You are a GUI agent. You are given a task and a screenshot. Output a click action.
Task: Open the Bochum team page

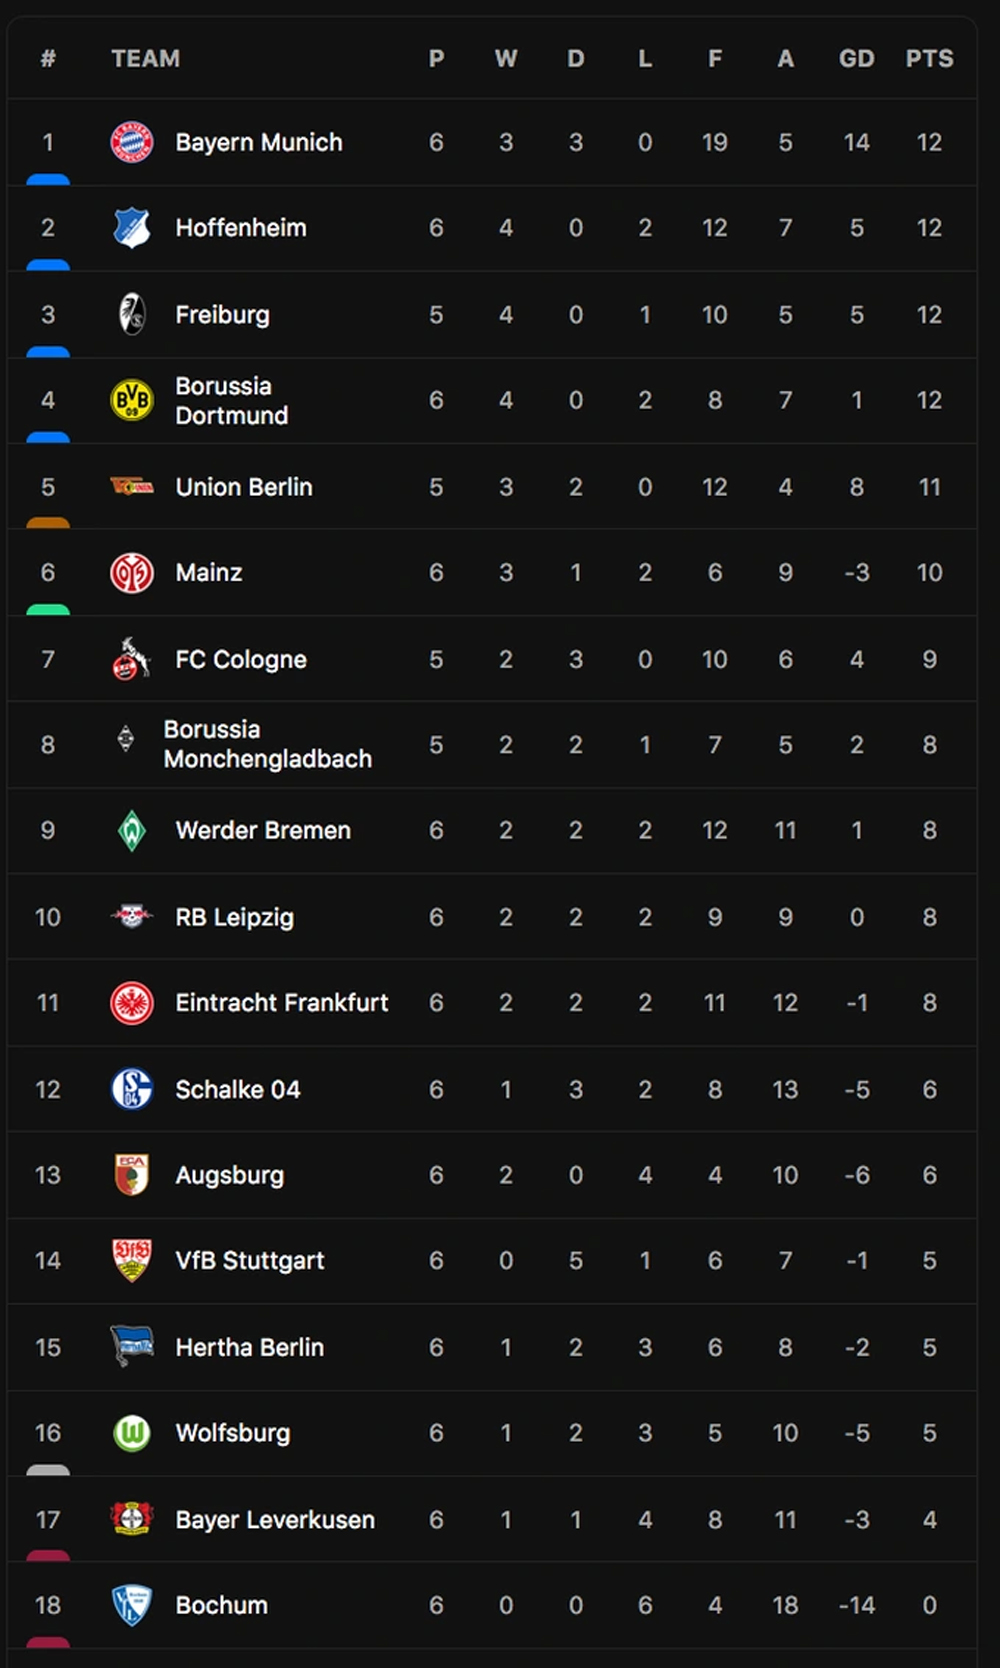222,1605
